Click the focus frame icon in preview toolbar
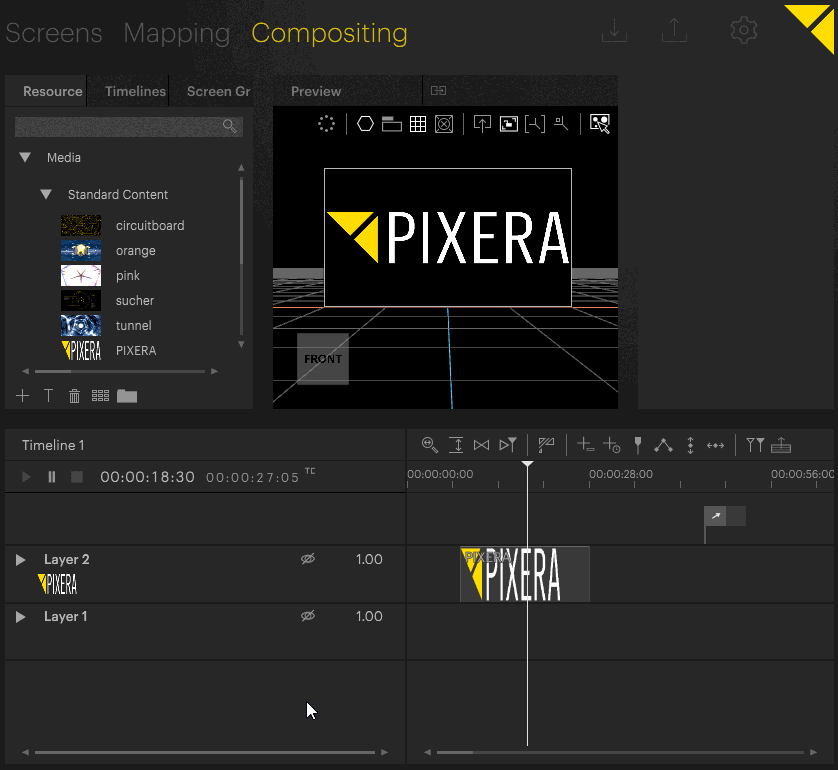This screenshot has height=770, width=838. (508, 124)
